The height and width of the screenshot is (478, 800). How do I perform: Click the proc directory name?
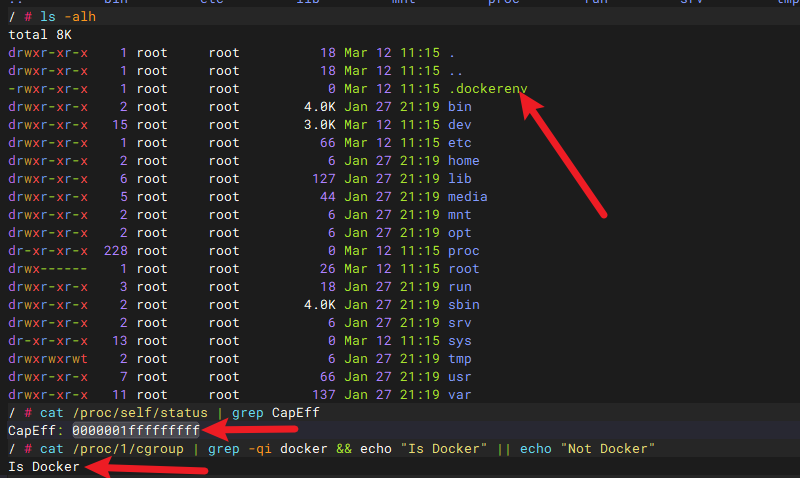point(464,251)
